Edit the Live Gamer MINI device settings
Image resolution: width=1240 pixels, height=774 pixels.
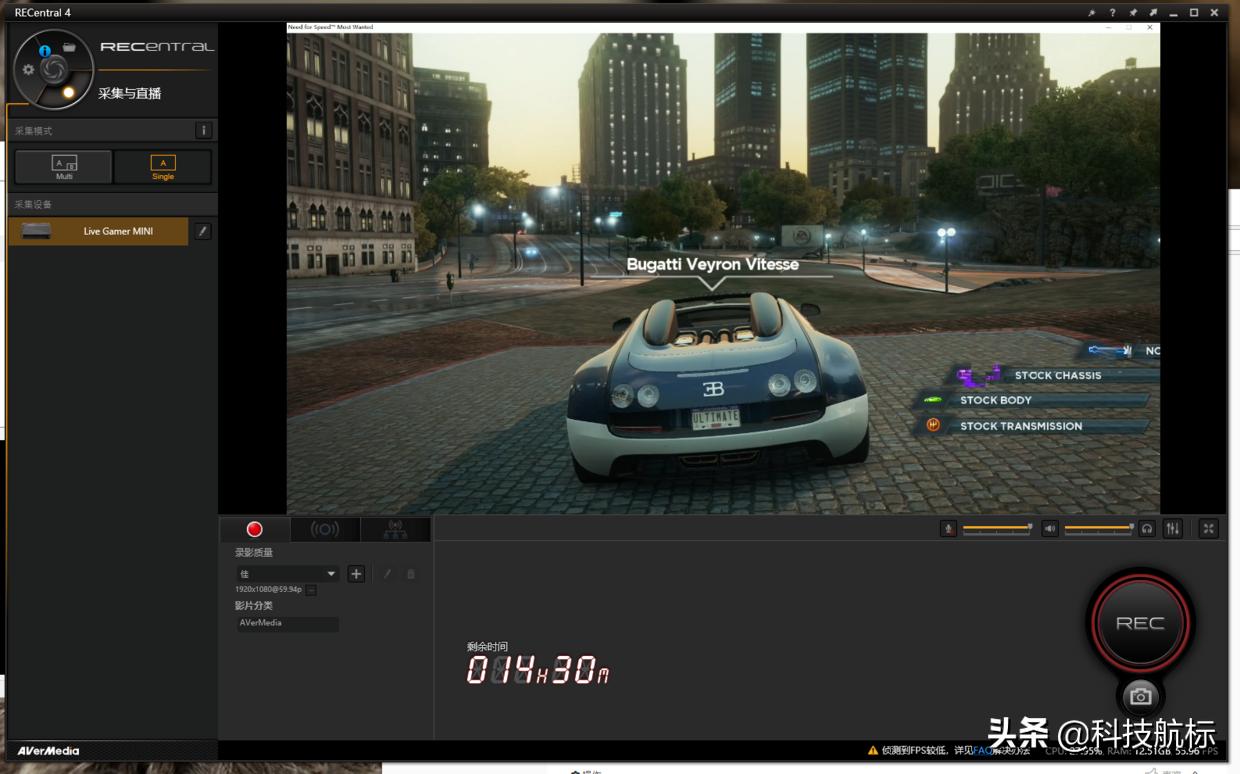coord(203,231)
